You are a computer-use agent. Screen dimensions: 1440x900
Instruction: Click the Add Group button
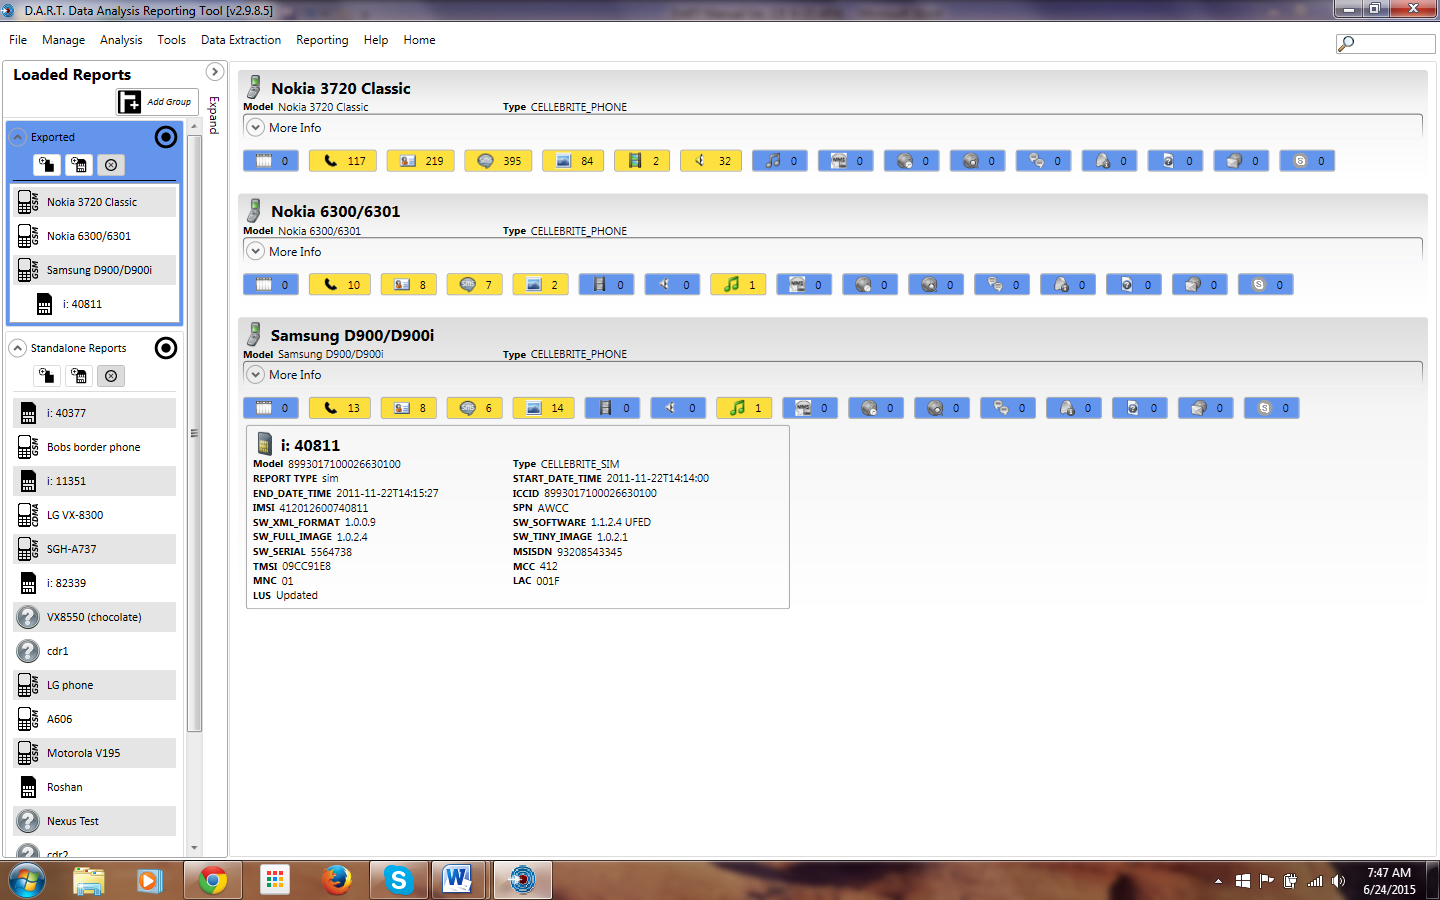pyautogui.click(x=157, y=101)
